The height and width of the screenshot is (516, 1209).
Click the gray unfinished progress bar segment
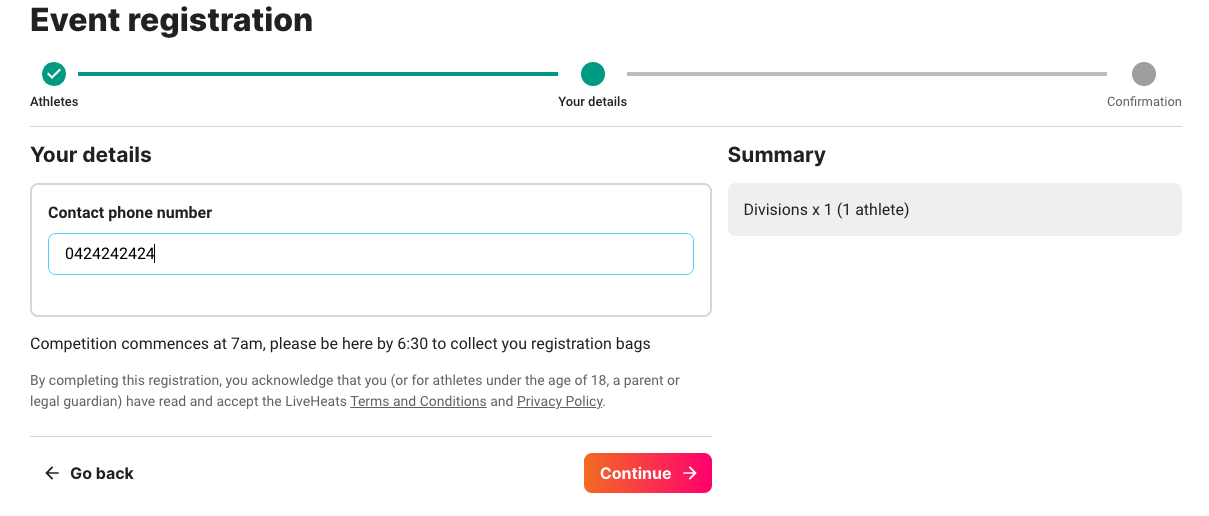pos(867,74)
